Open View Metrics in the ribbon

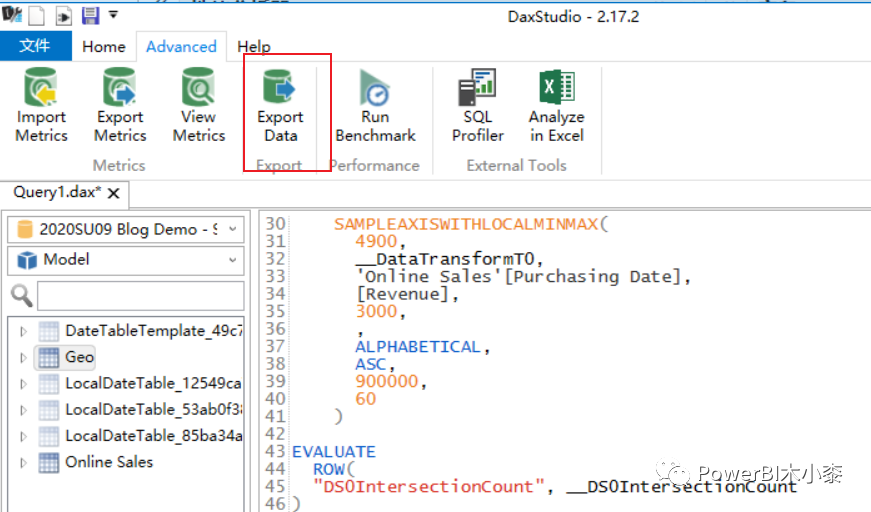click(x=198, y=106)
